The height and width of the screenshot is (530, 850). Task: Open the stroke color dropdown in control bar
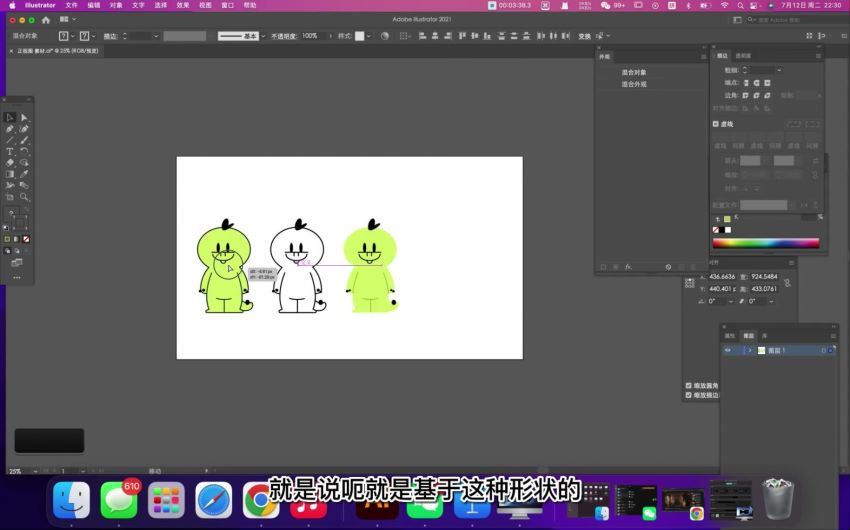(93, 36)
